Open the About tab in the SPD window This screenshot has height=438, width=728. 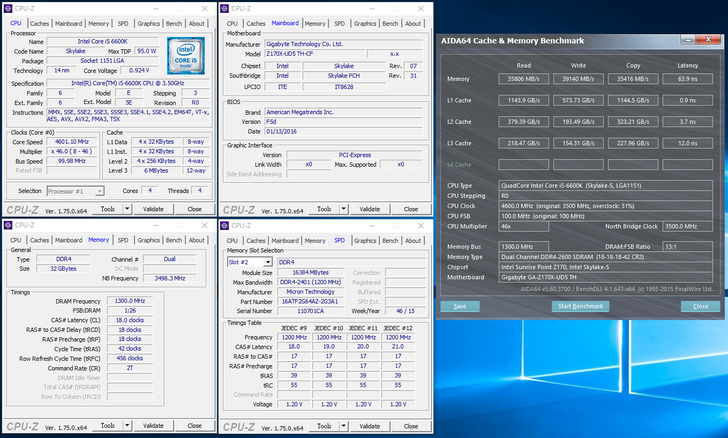415,241
